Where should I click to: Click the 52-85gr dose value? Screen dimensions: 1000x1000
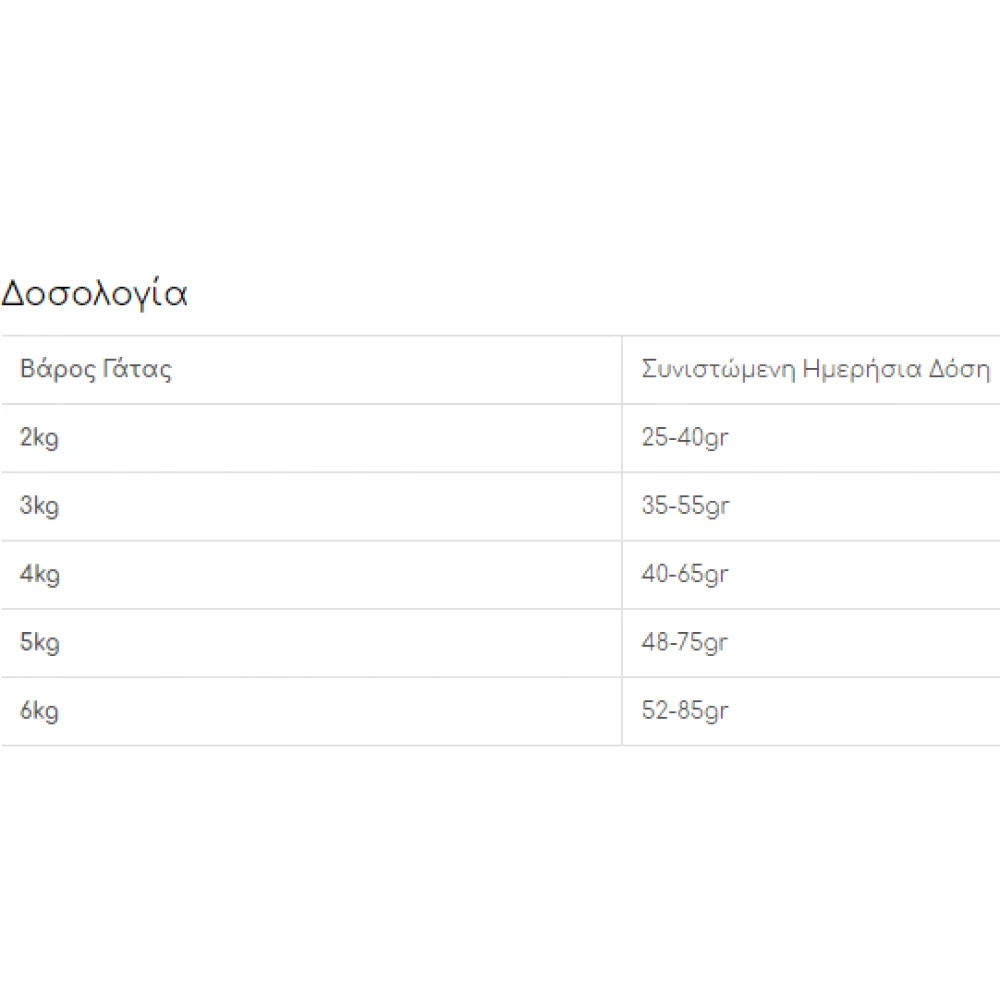pyautogui.click(x=685, y=711)
